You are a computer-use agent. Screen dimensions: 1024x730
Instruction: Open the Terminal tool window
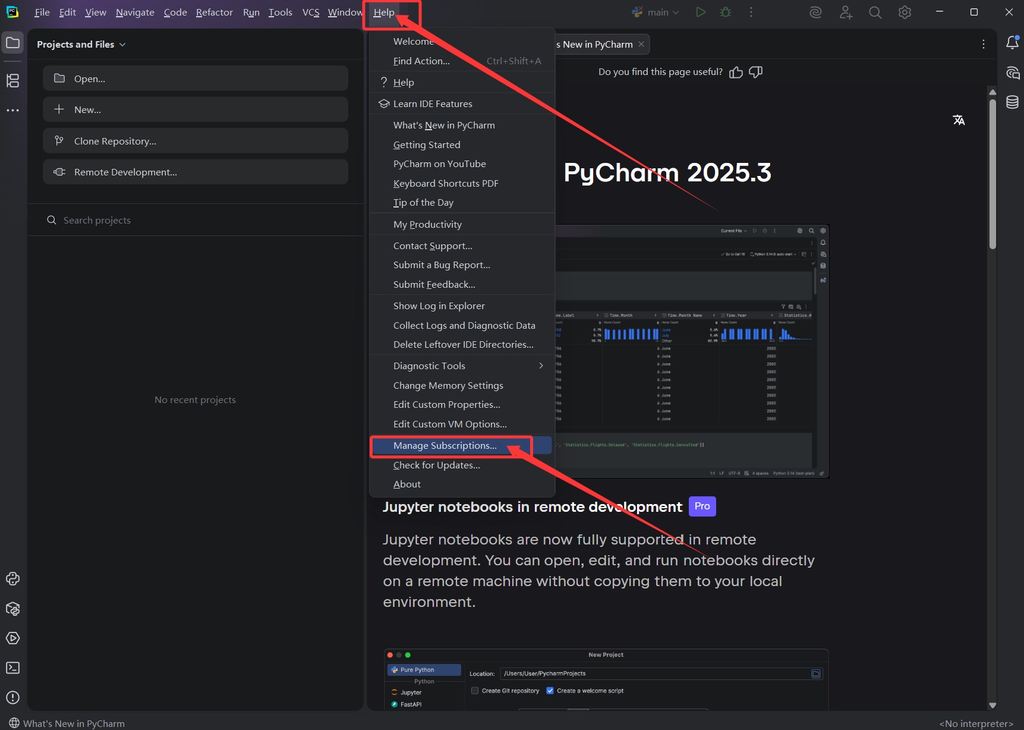(12, 667)
